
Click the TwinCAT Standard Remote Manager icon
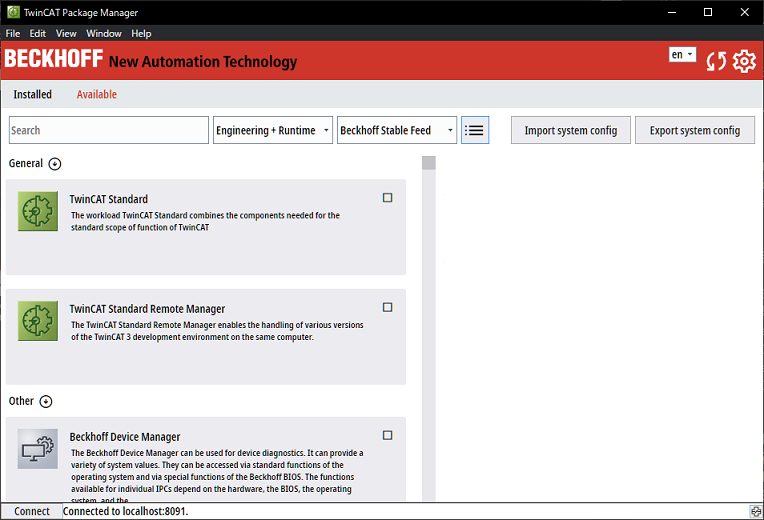click(x=38, y=321)
